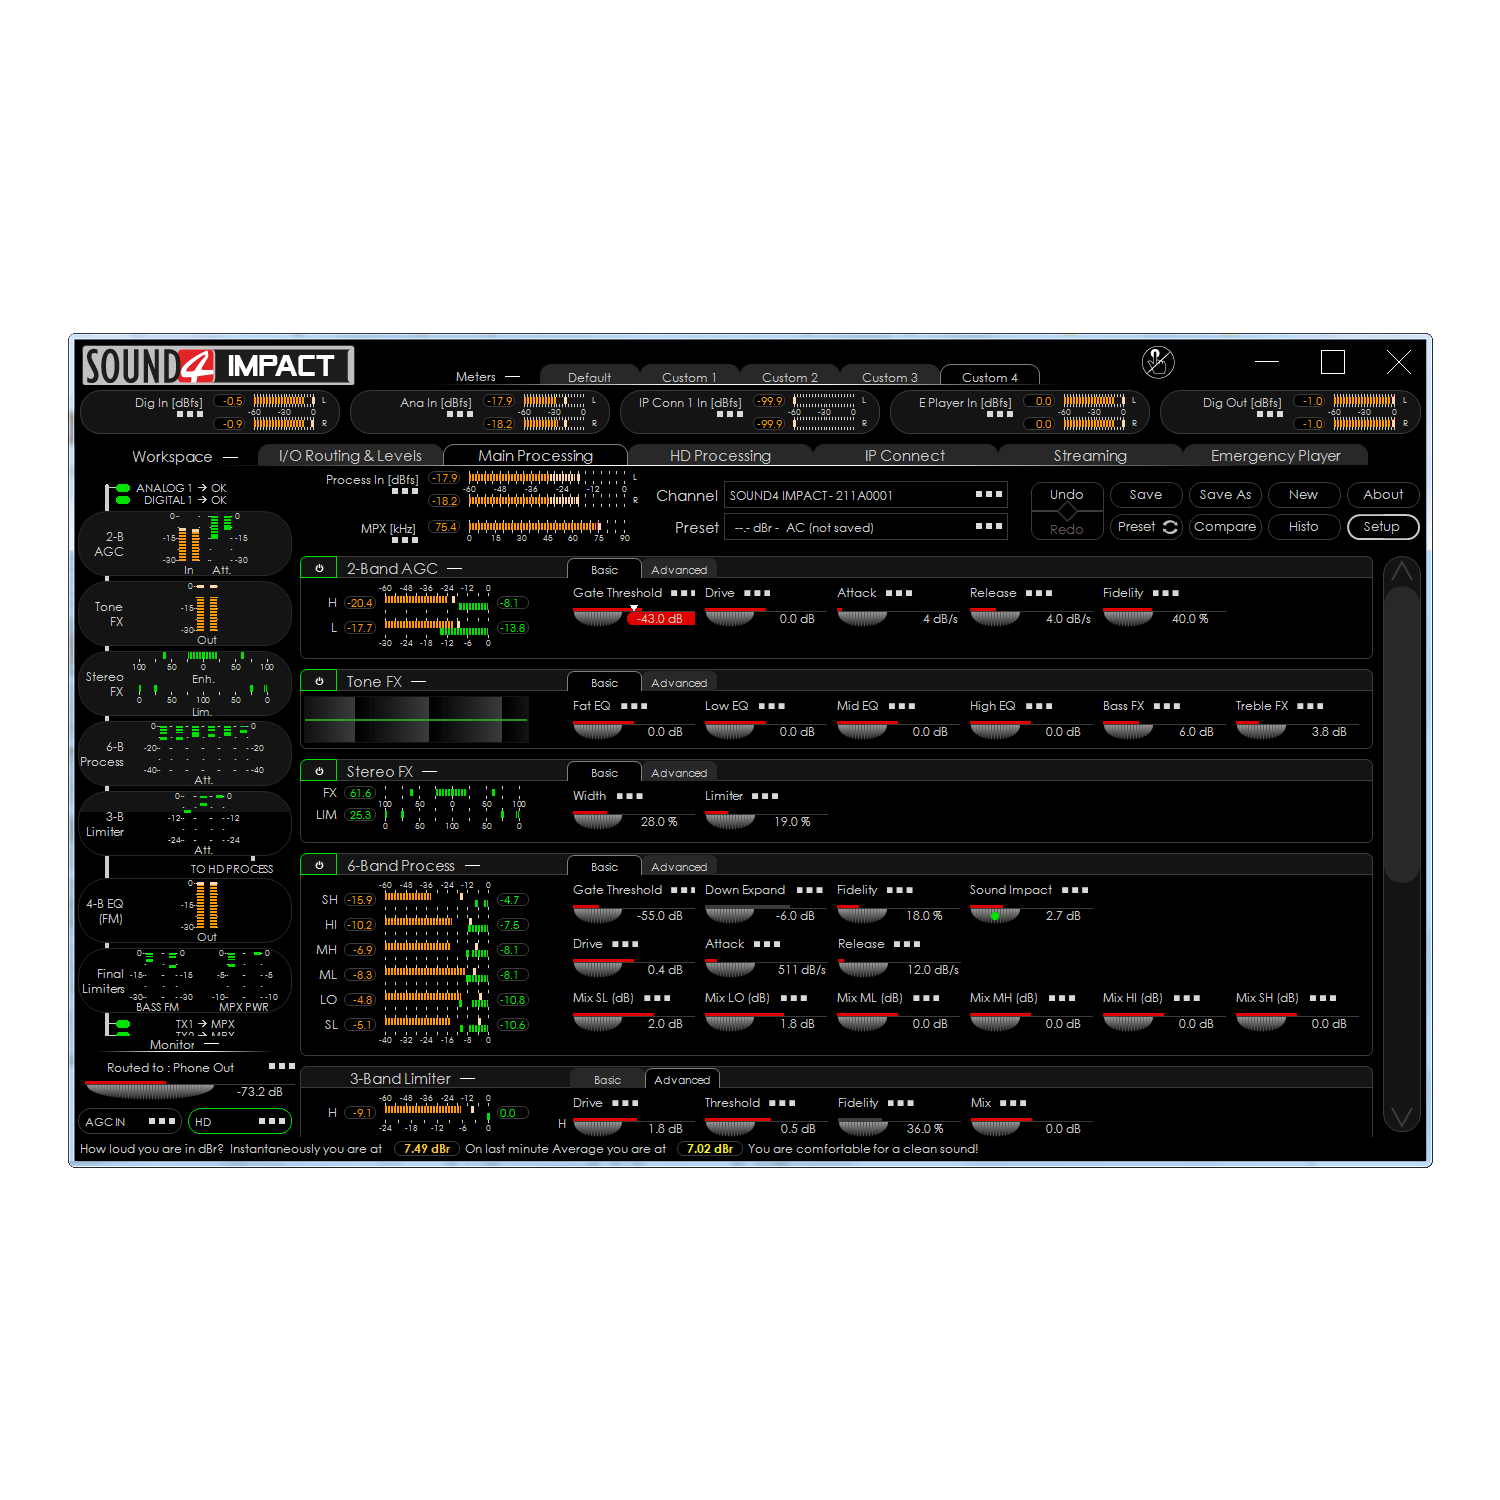Open Routed to Phone Out options dots
Viewport: 1500px width, 1500px height.
282,1066
